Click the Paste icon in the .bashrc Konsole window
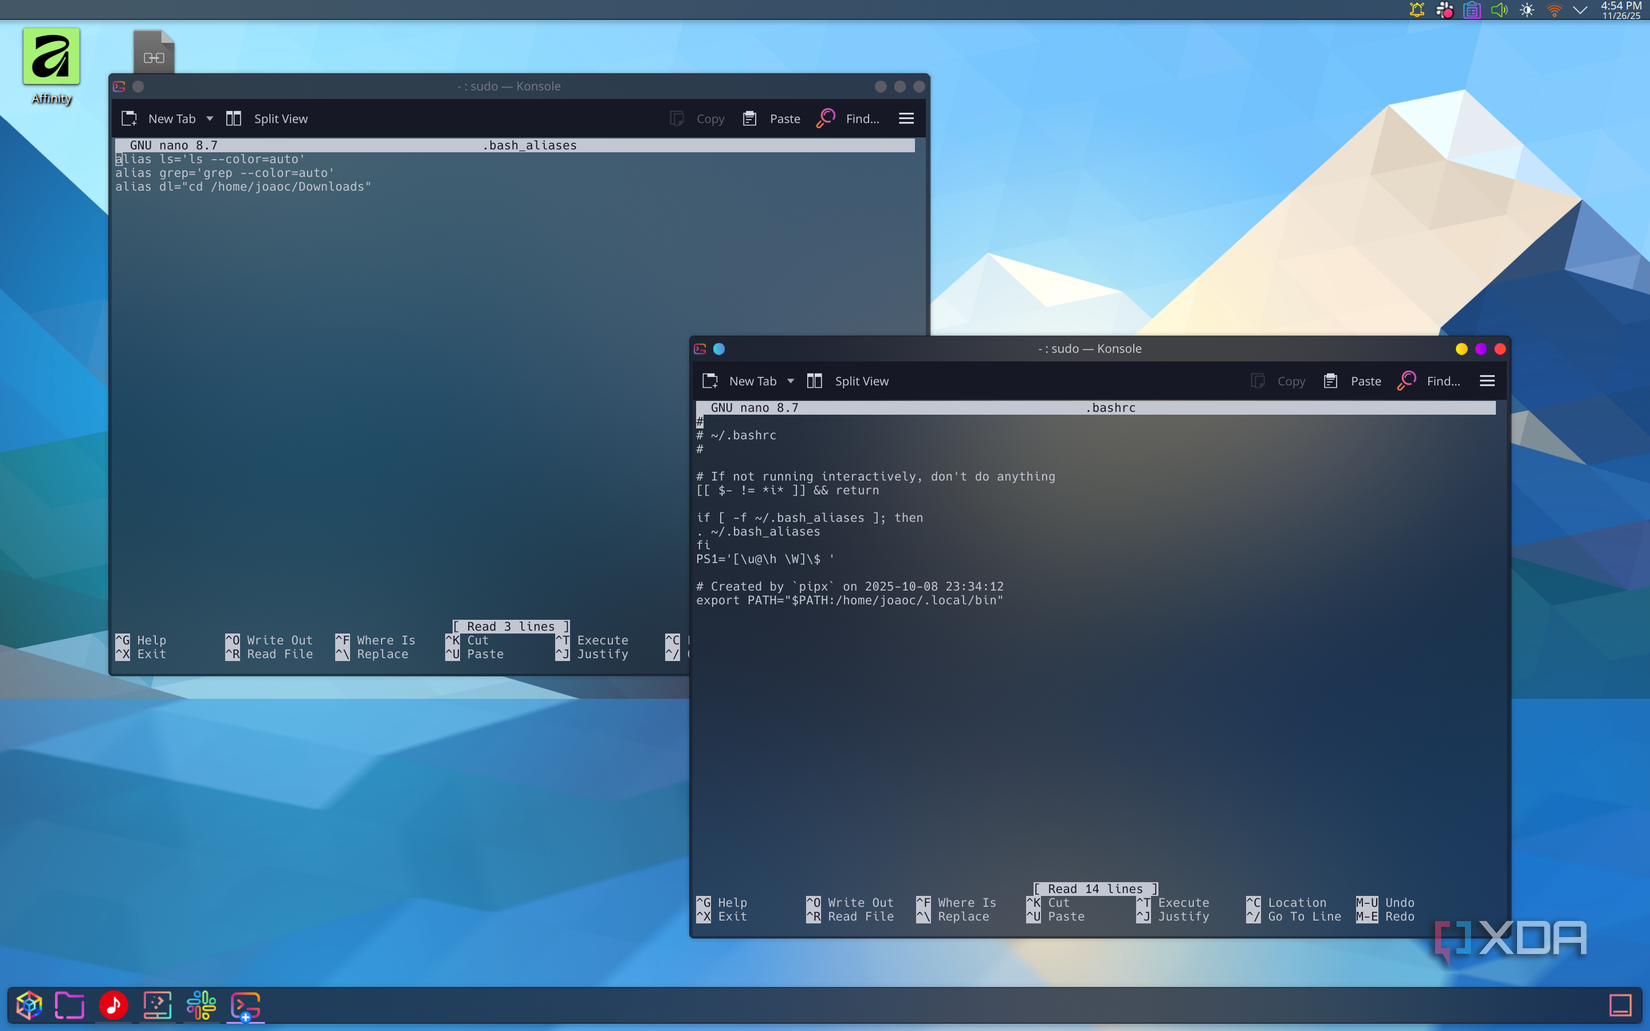This screenshot has height=1031, width=1650. pos(1331,381)
